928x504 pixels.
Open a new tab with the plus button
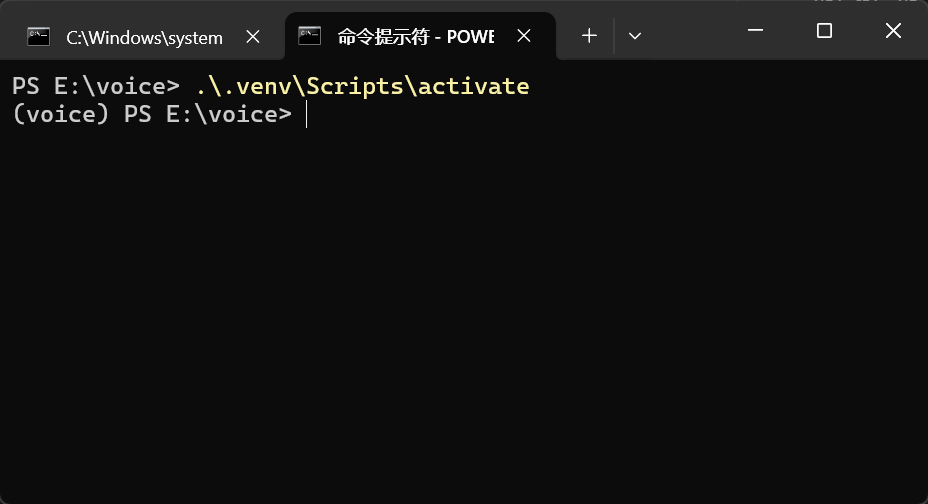click(589, 36)
